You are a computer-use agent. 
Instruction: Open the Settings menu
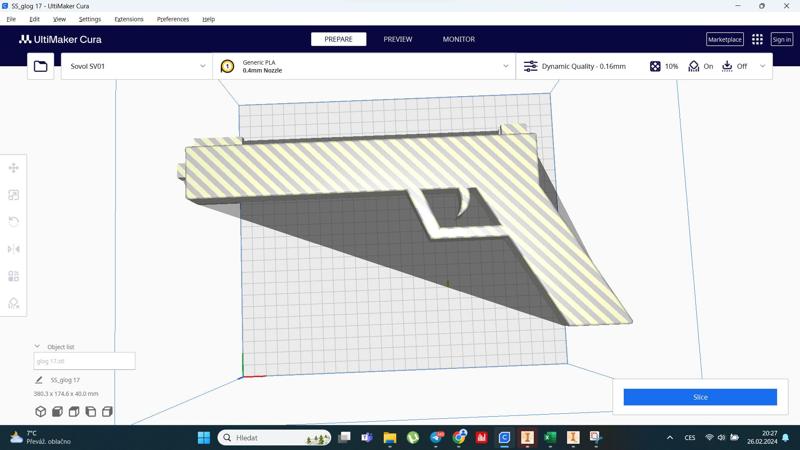90,19
